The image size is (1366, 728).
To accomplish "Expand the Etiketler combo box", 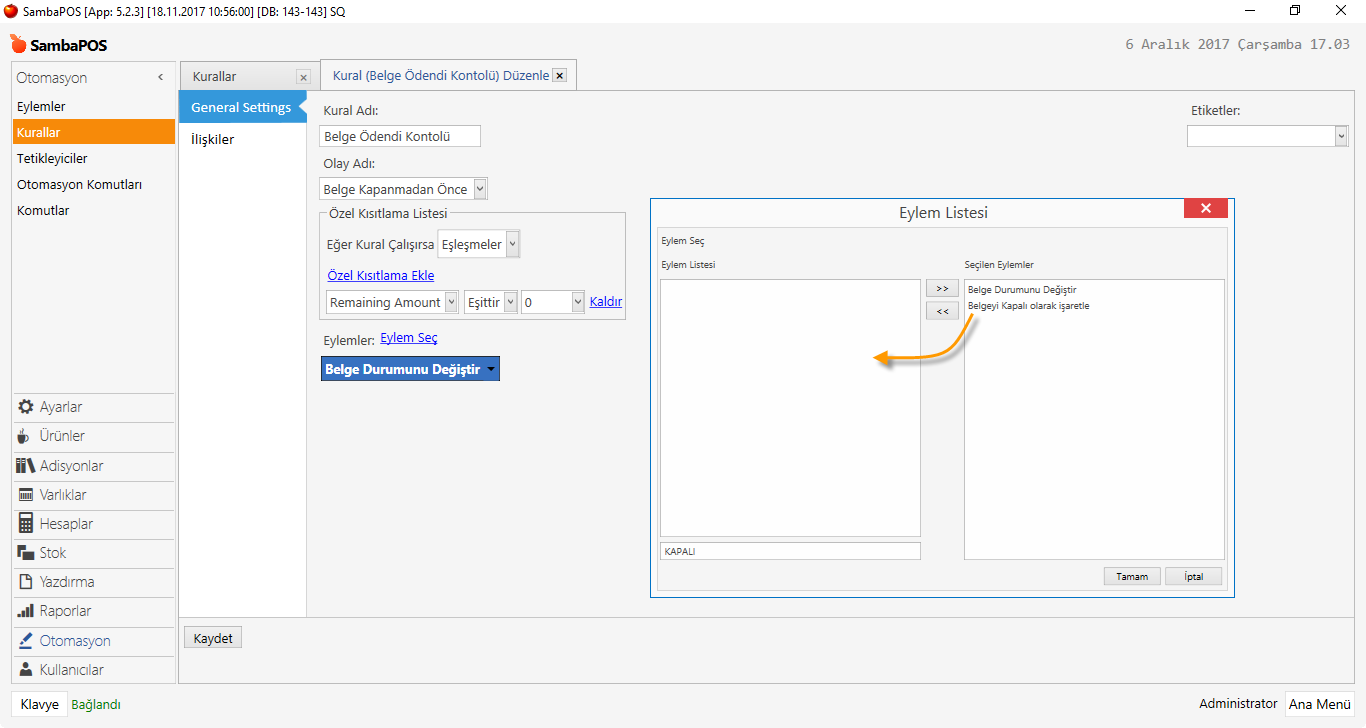I will pyautogui.click(x=1341, y=136).
